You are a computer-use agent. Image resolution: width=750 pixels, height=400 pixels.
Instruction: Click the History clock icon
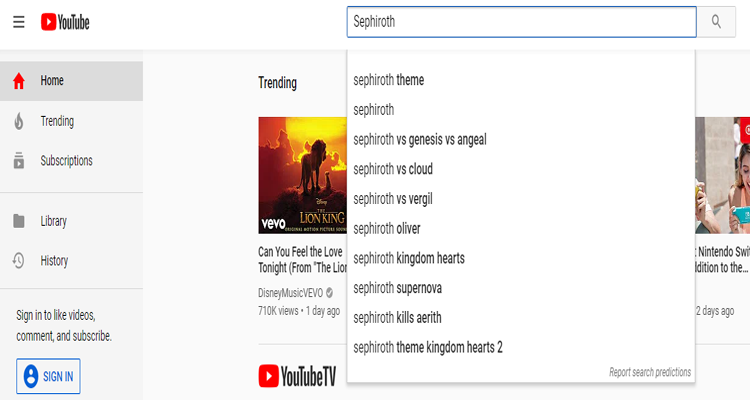[x=18, y=261]
